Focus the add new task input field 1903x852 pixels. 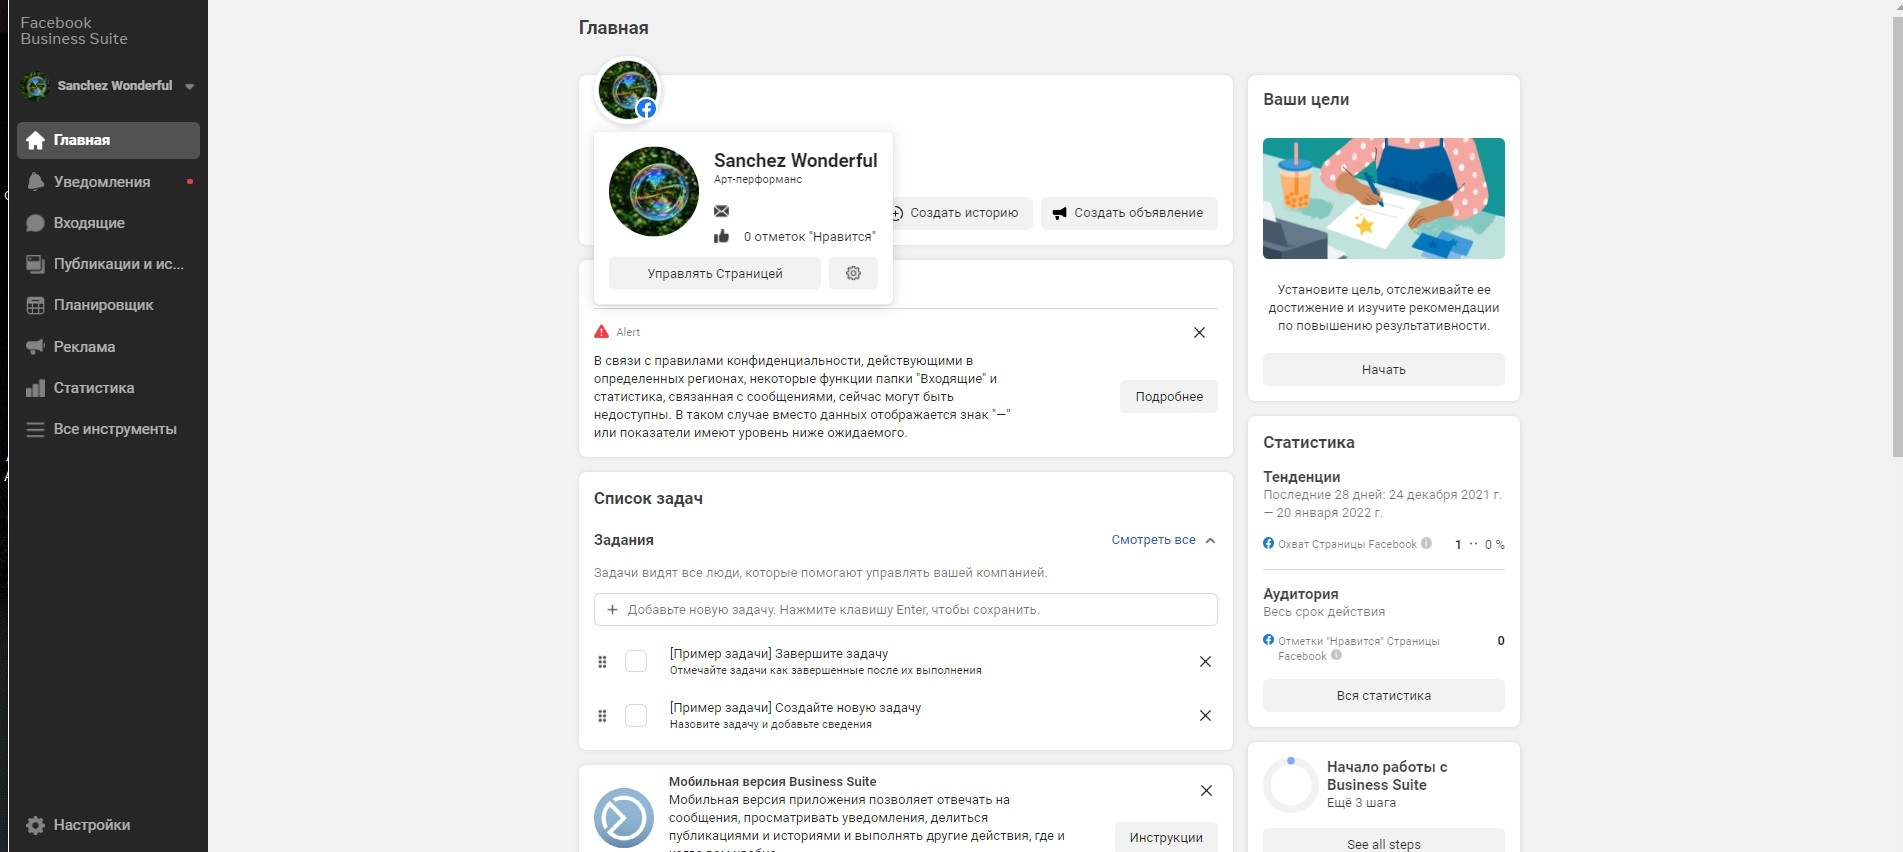[x=906, y=609]
